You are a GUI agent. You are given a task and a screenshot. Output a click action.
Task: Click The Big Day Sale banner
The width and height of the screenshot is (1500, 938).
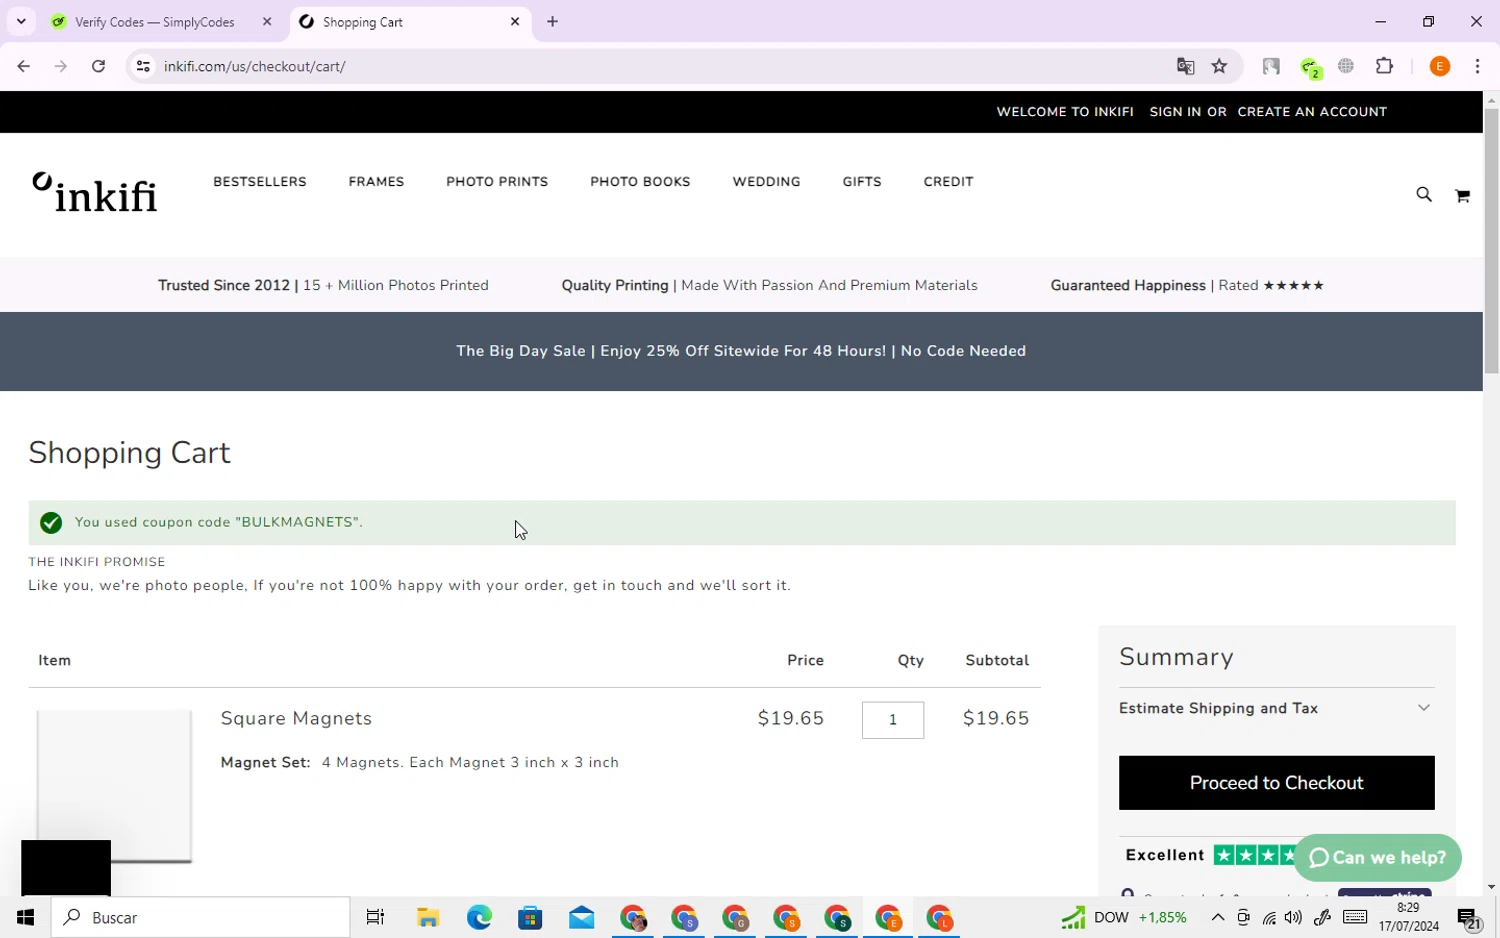[x=741, y=351]
